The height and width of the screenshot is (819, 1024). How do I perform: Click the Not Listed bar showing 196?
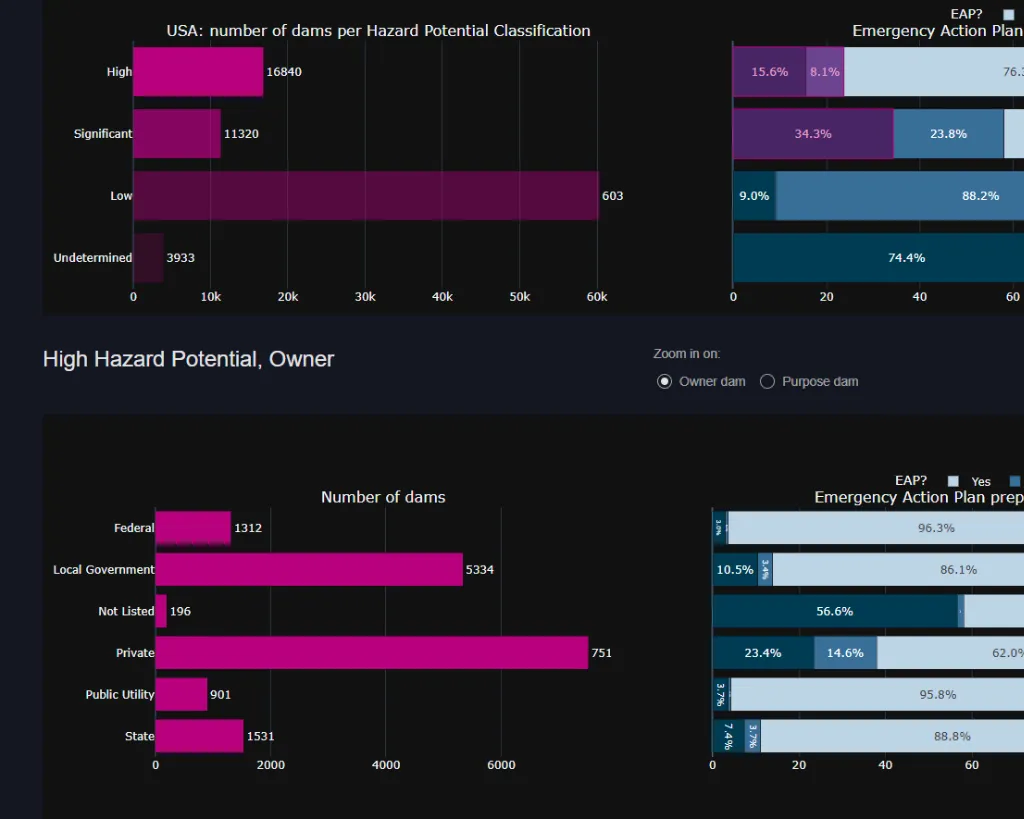tap(161, 611)
